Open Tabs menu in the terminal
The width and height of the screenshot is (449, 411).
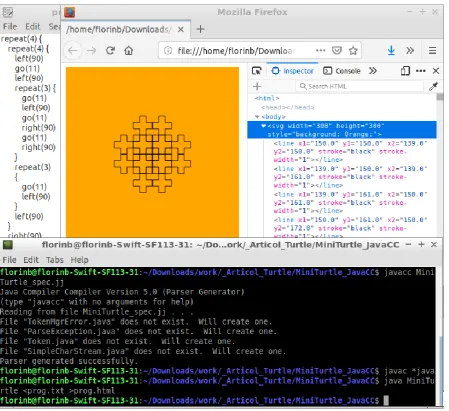tap(55, 260)
